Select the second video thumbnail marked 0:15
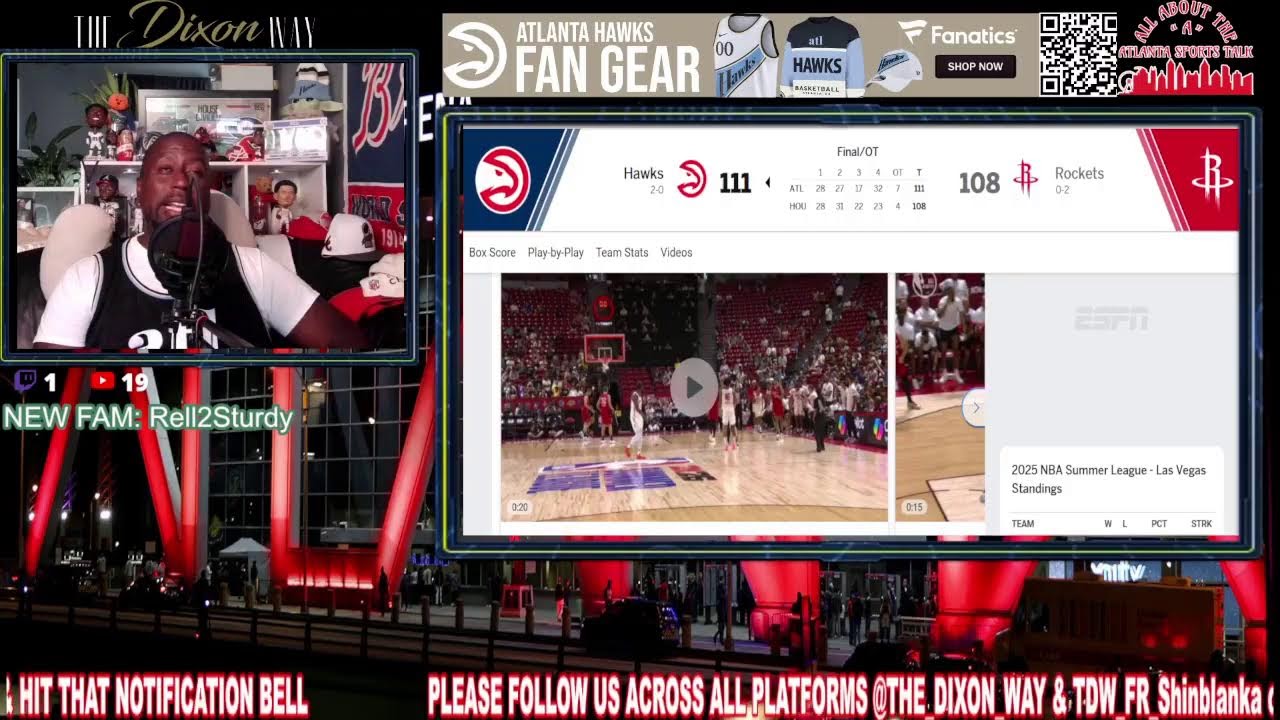1280x720 pixels. pos(939,397)
